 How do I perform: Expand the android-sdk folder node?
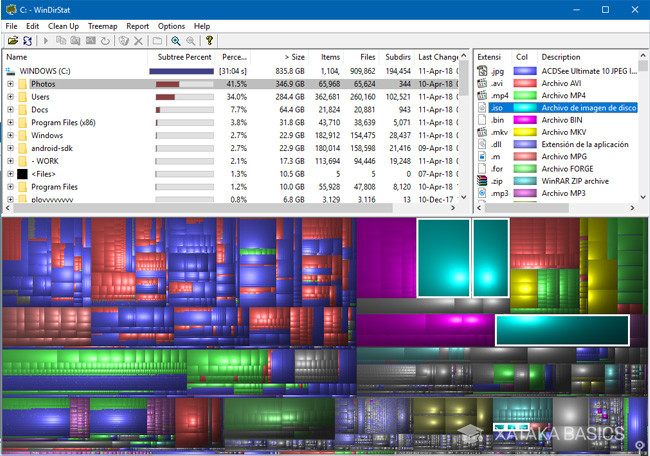(x=10, y=148)
